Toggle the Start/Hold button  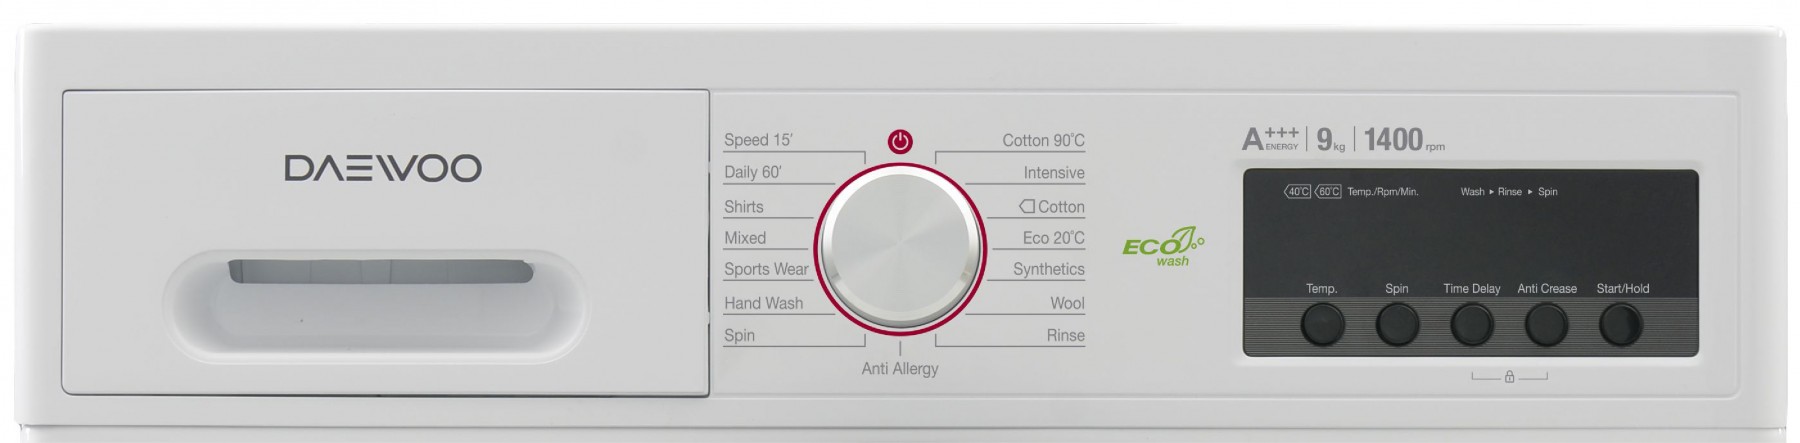[x=1621, y=324]
